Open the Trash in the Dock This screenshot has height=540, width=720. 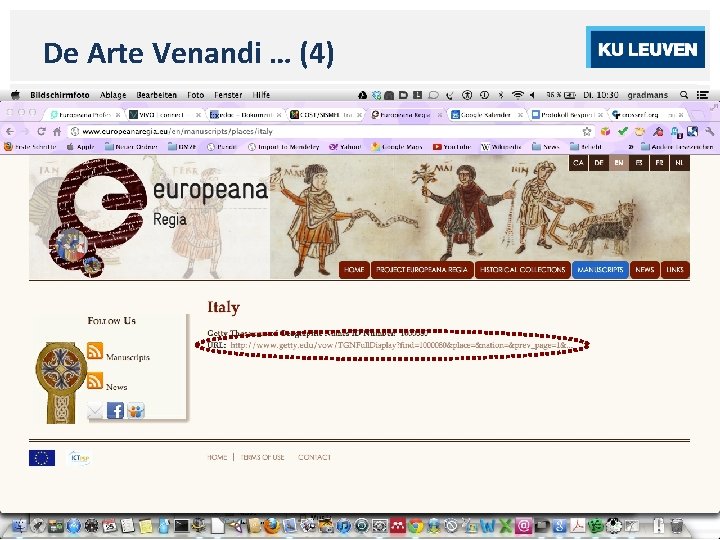click(x=676, y=525)
